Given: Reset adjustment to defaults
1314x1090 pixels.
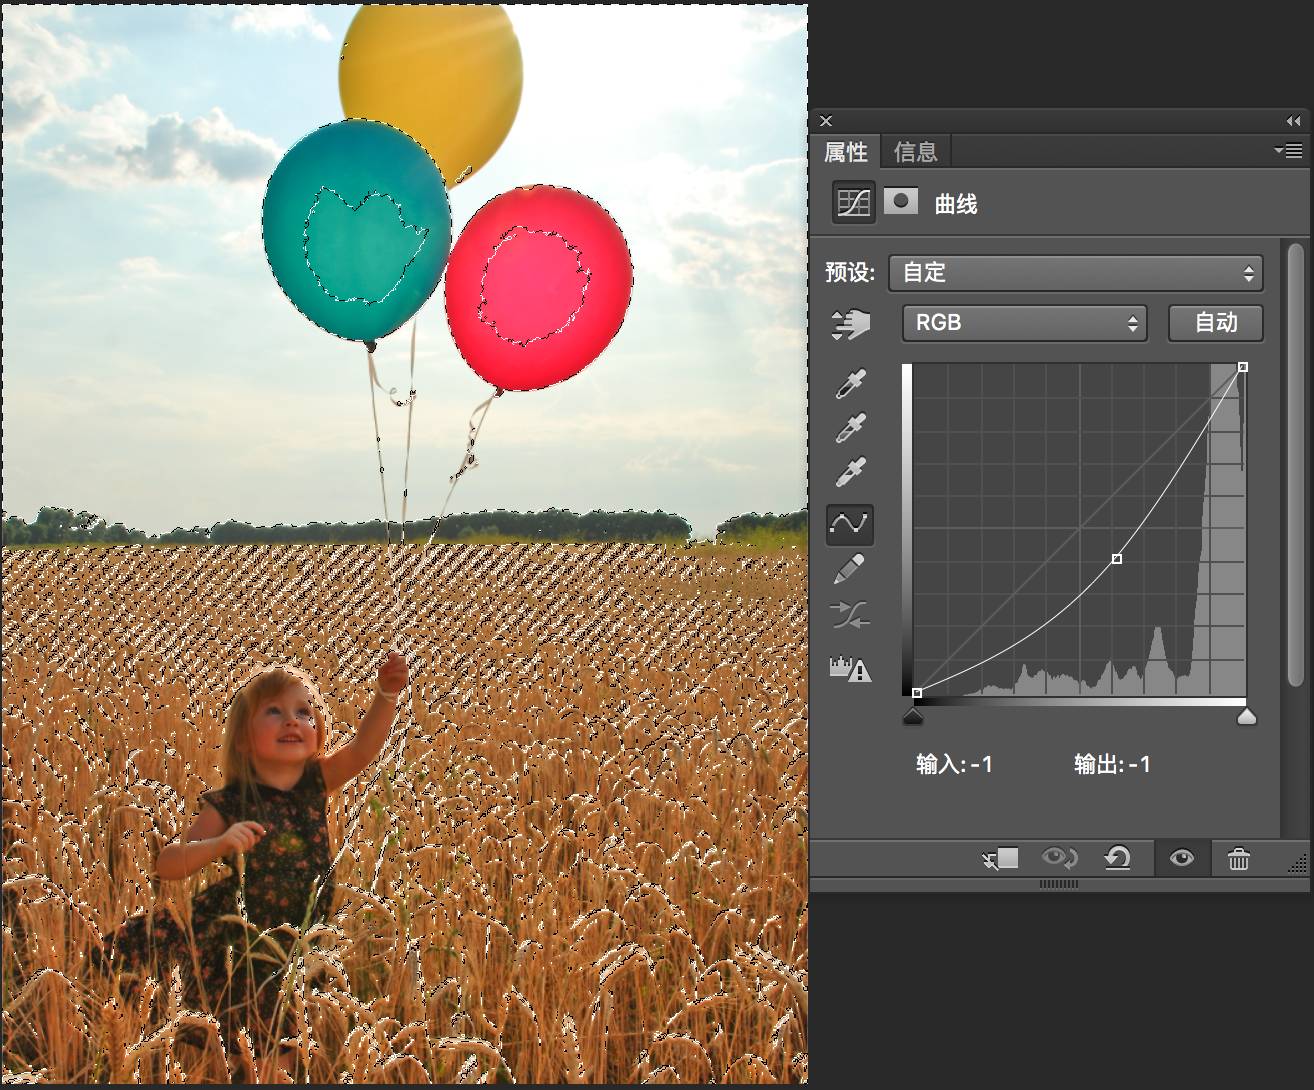Looking at the screenshot, I should pyautogui.click(x=1117, y=858).
